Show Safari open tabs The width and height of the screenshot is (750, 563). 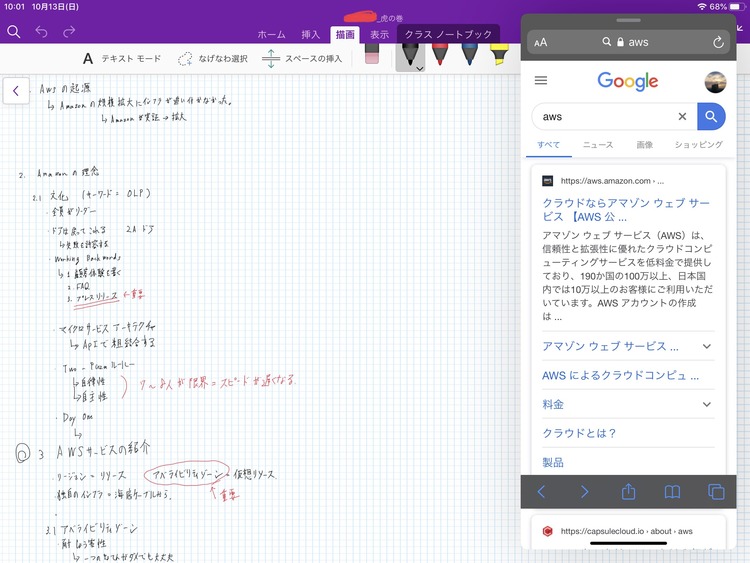716,492
